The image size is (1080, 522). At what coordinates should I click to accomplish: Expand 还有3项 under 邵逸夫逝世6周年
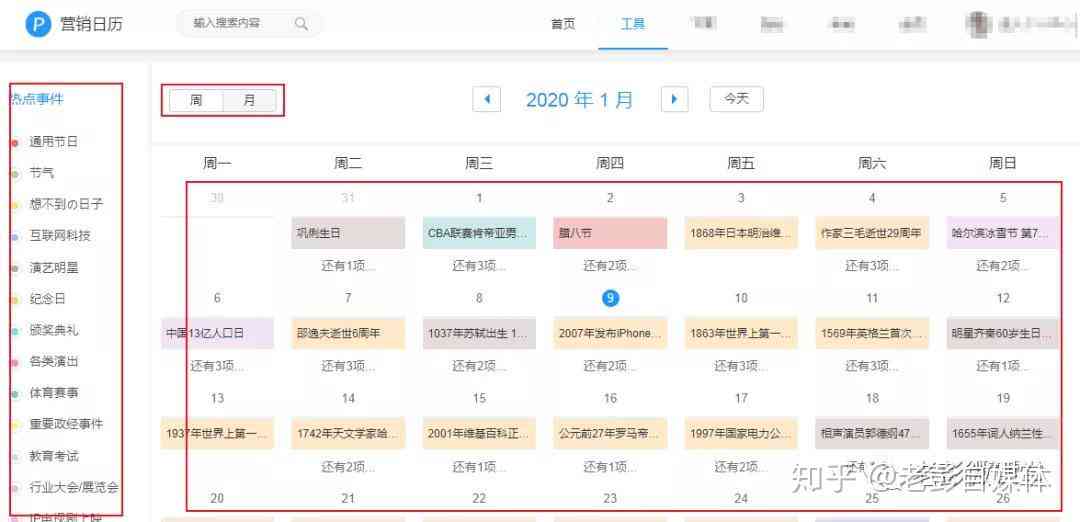pyautogui.click(x=348, y=366)
